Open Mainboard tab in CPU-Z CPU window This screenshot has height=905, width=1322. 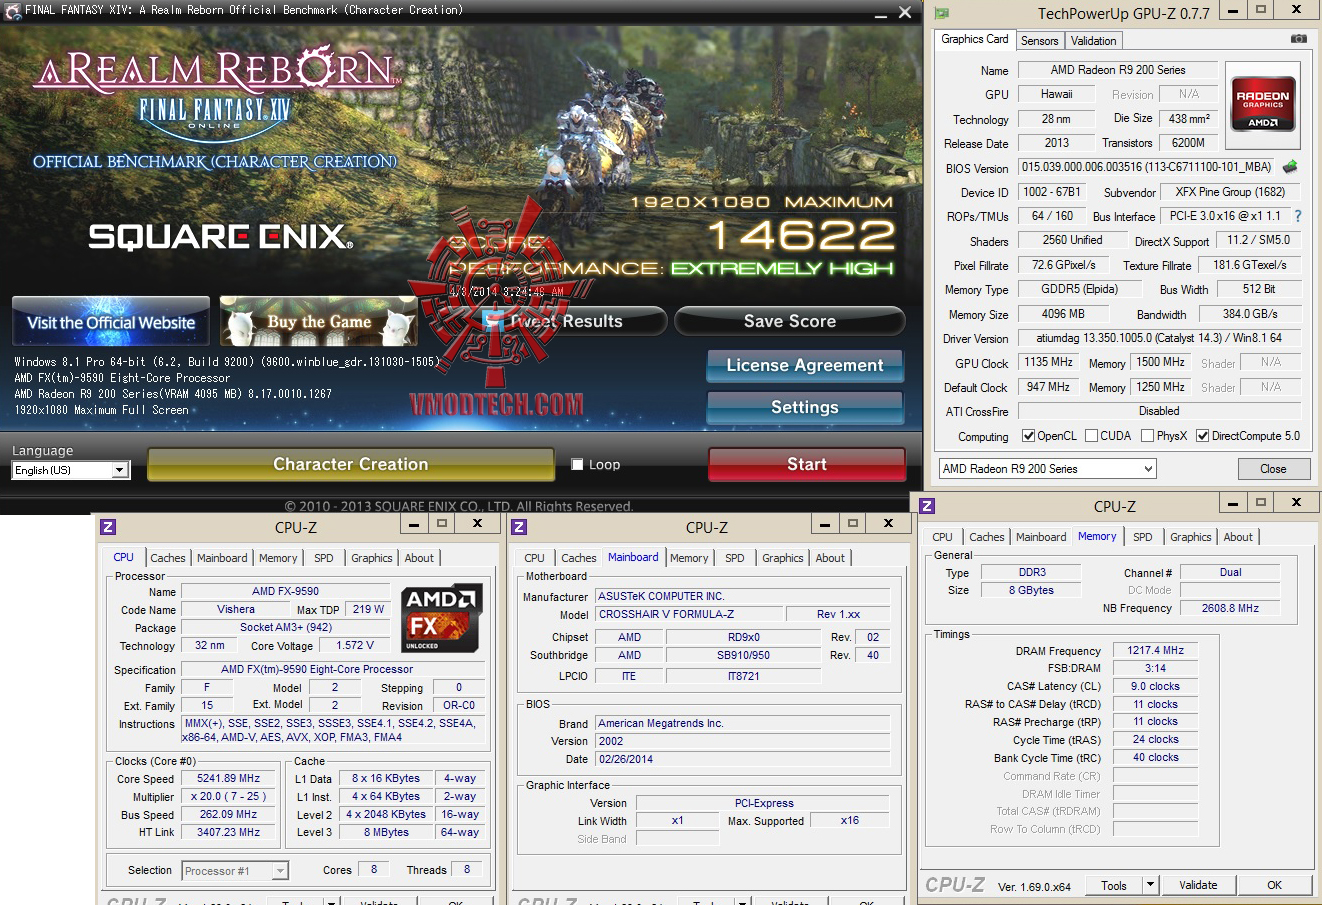pyautogui.click(x=222, y=558)
